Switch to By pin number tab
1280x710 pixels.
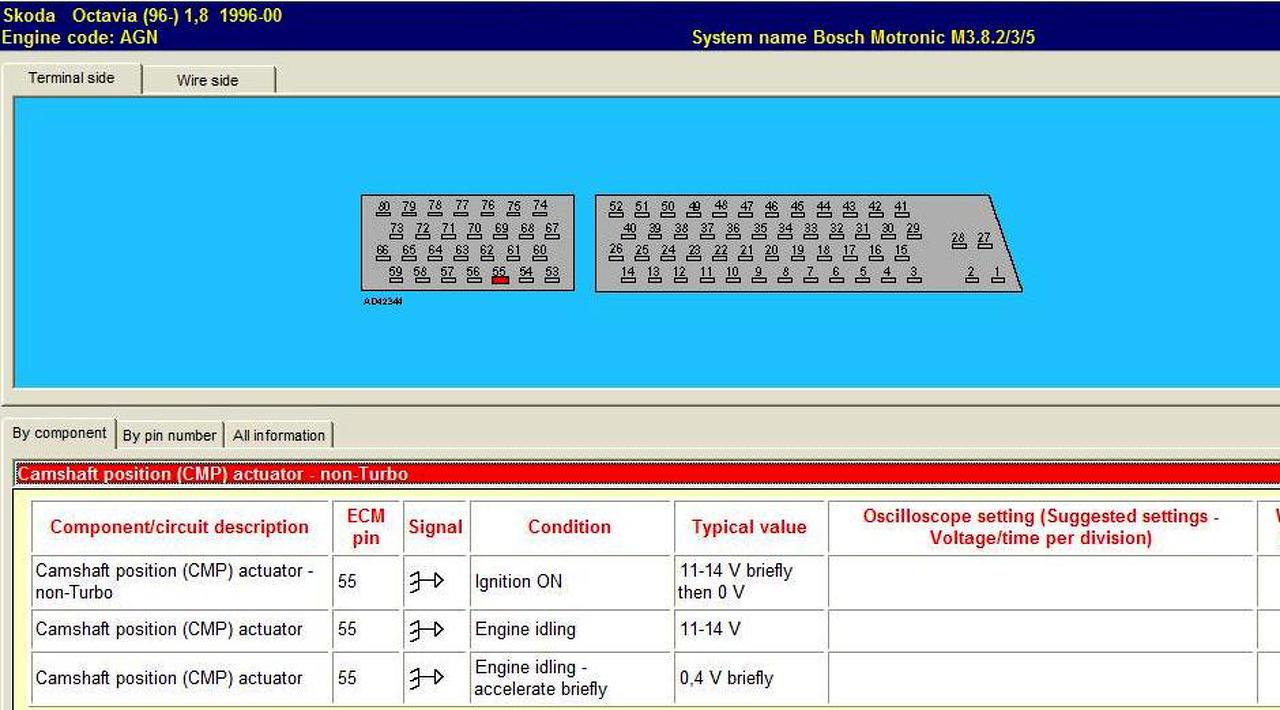point(169,435)
